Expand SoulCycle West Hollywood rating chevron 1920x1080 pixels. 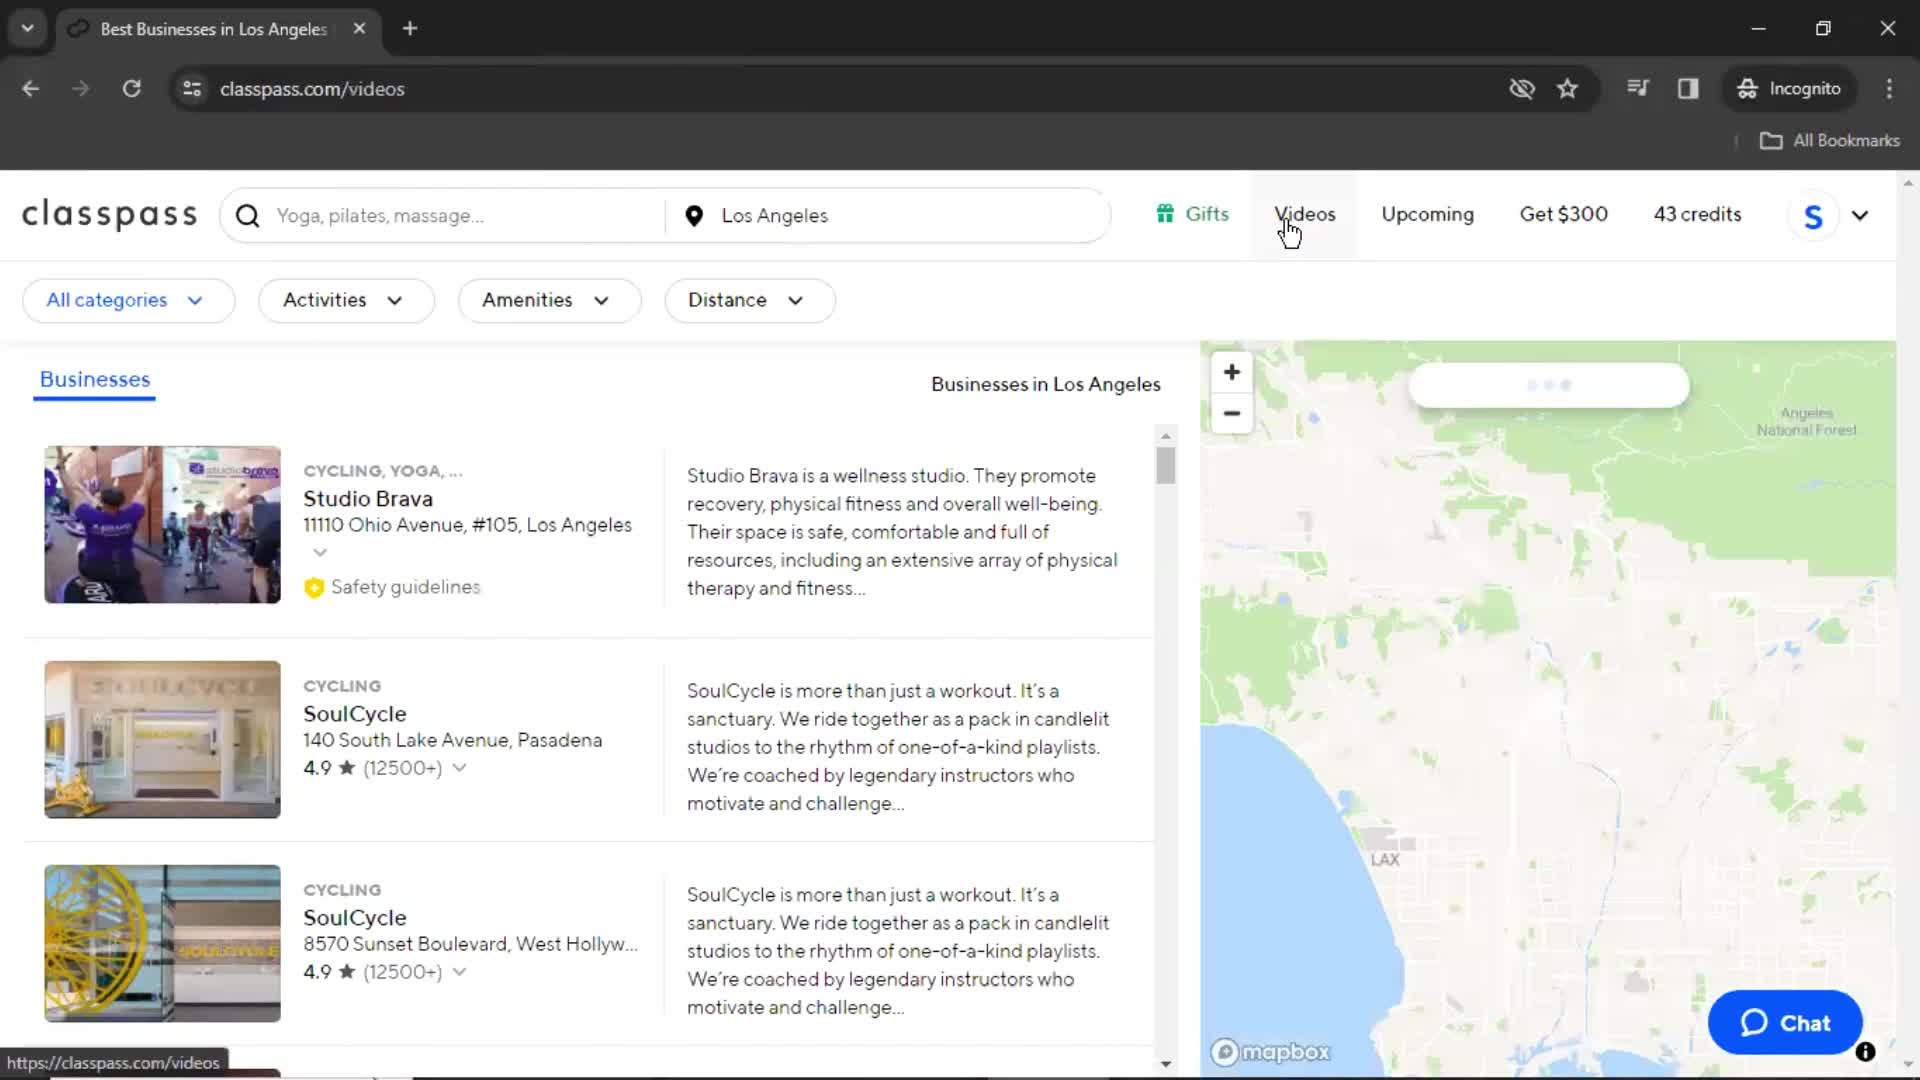click(x=459, y=972)
